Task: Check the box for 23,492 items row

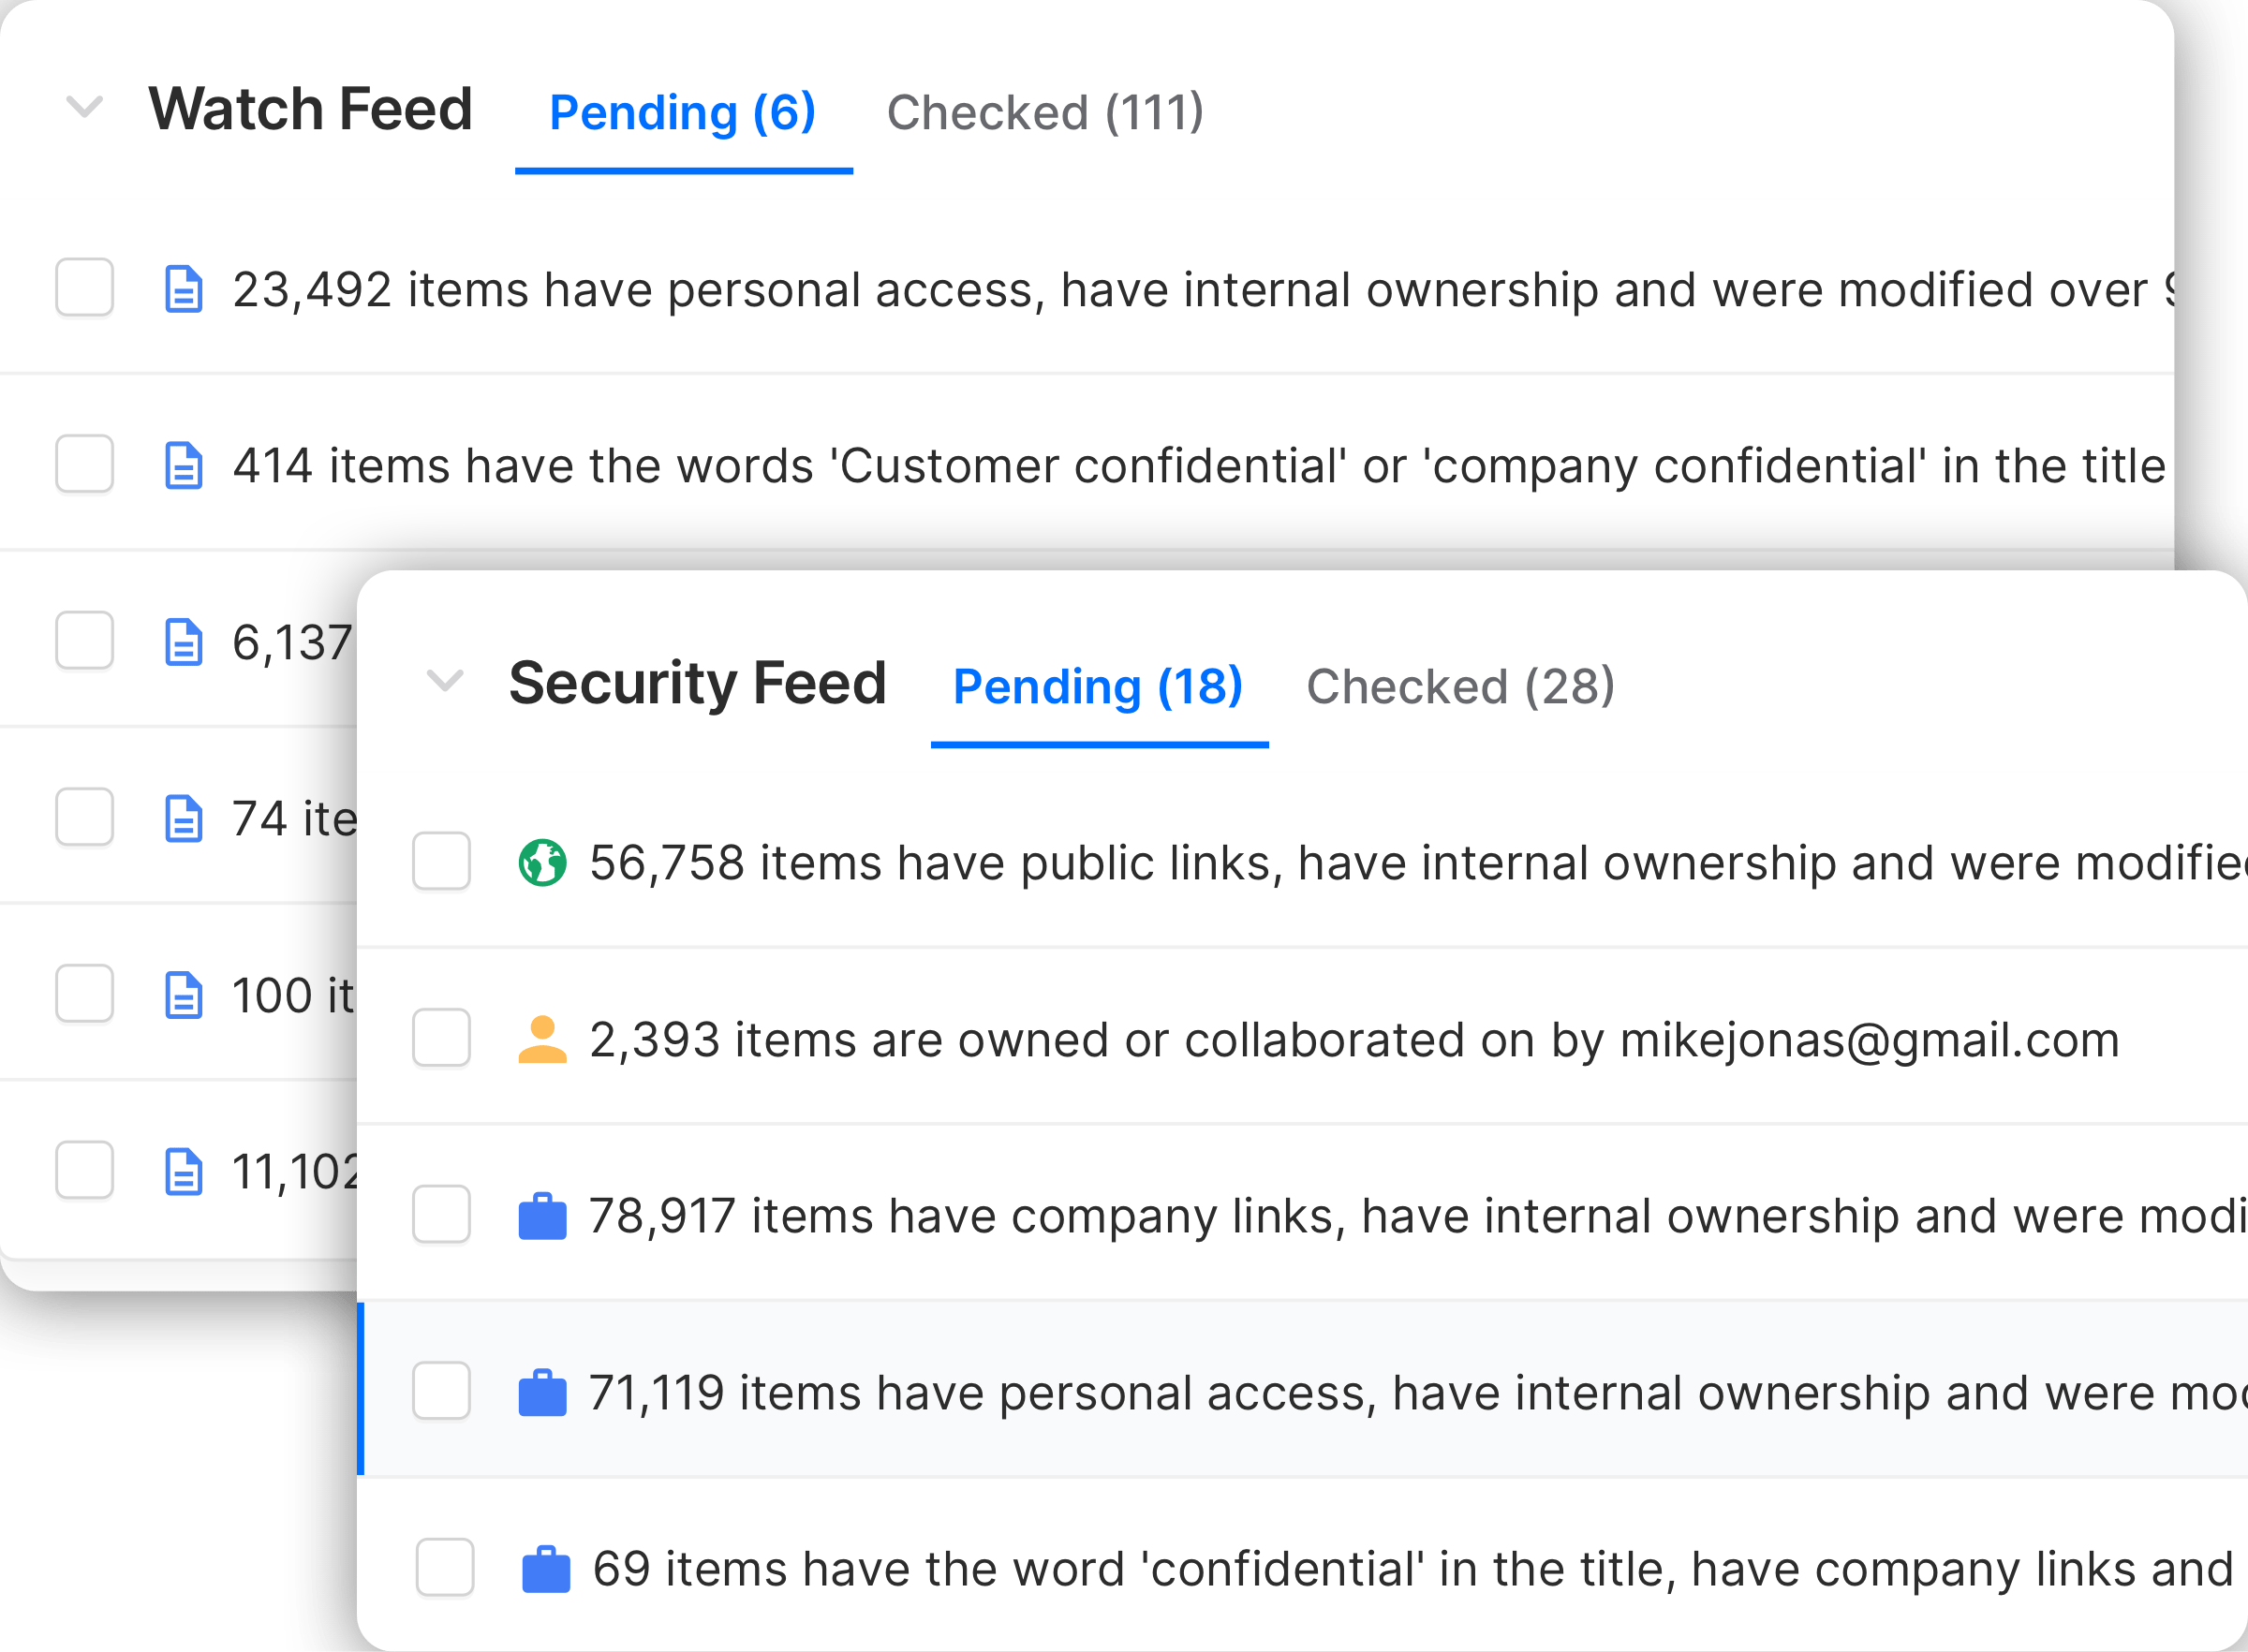Action: [85, 288]
